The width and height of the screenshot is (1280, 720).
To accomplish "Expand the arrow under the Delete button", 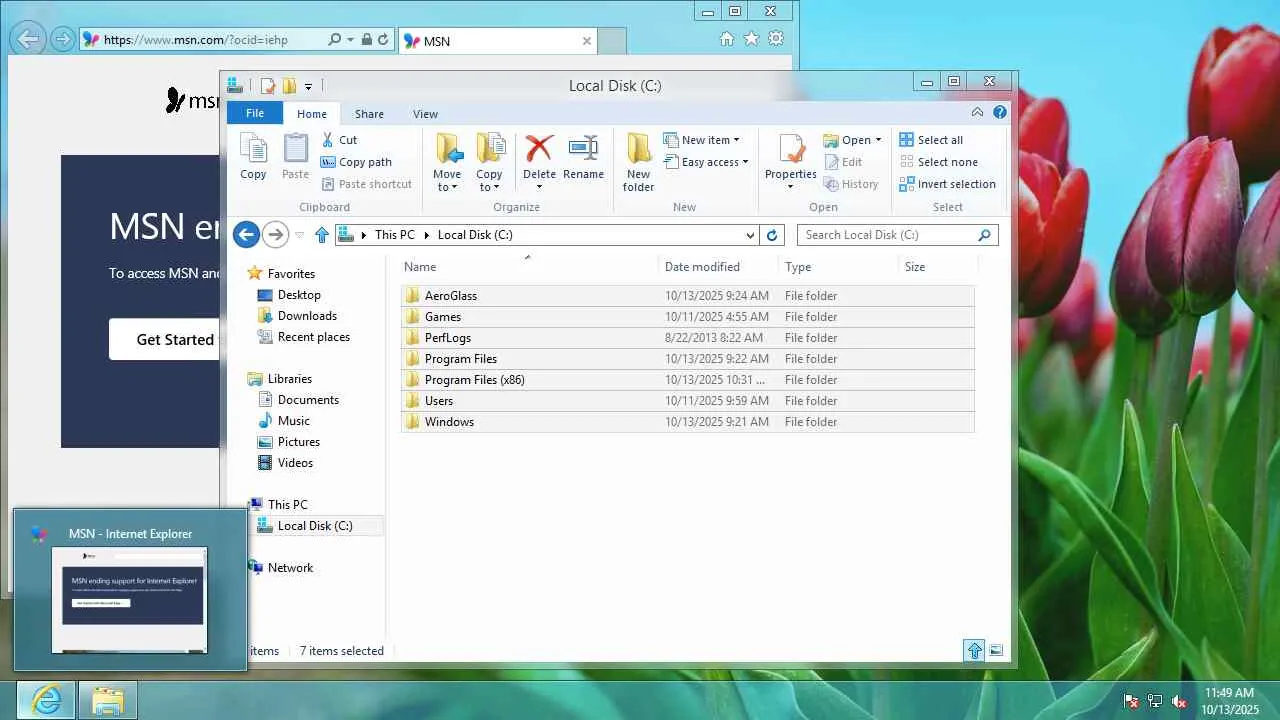I will click(539, 187).
